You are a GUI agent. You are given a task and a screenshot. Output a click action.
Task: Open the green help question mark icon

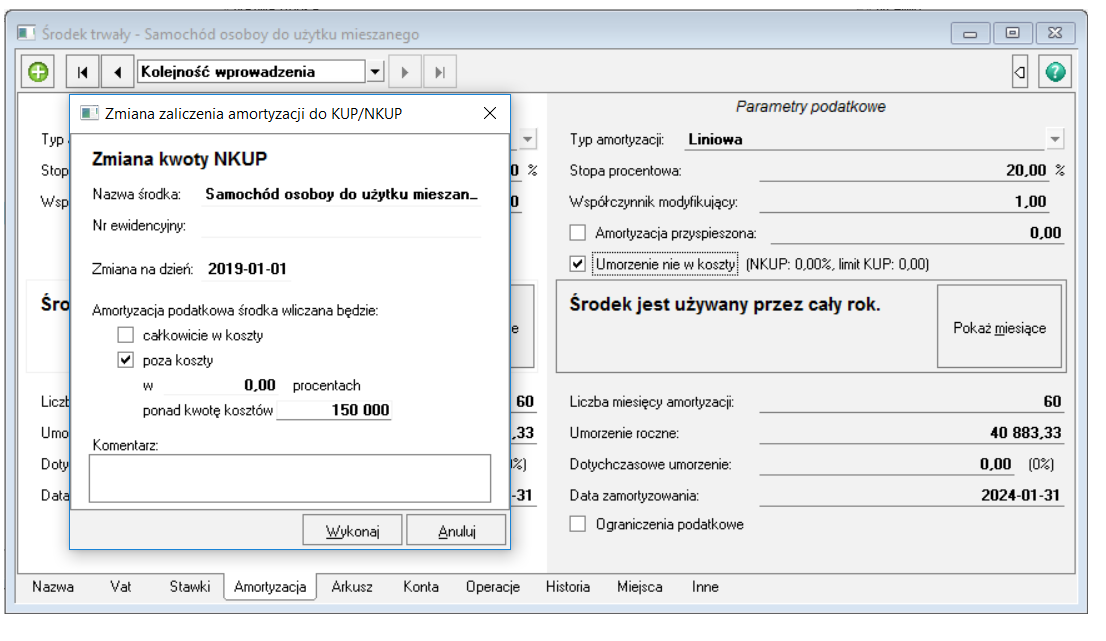pyautogui.click(x=1055, y=72)
